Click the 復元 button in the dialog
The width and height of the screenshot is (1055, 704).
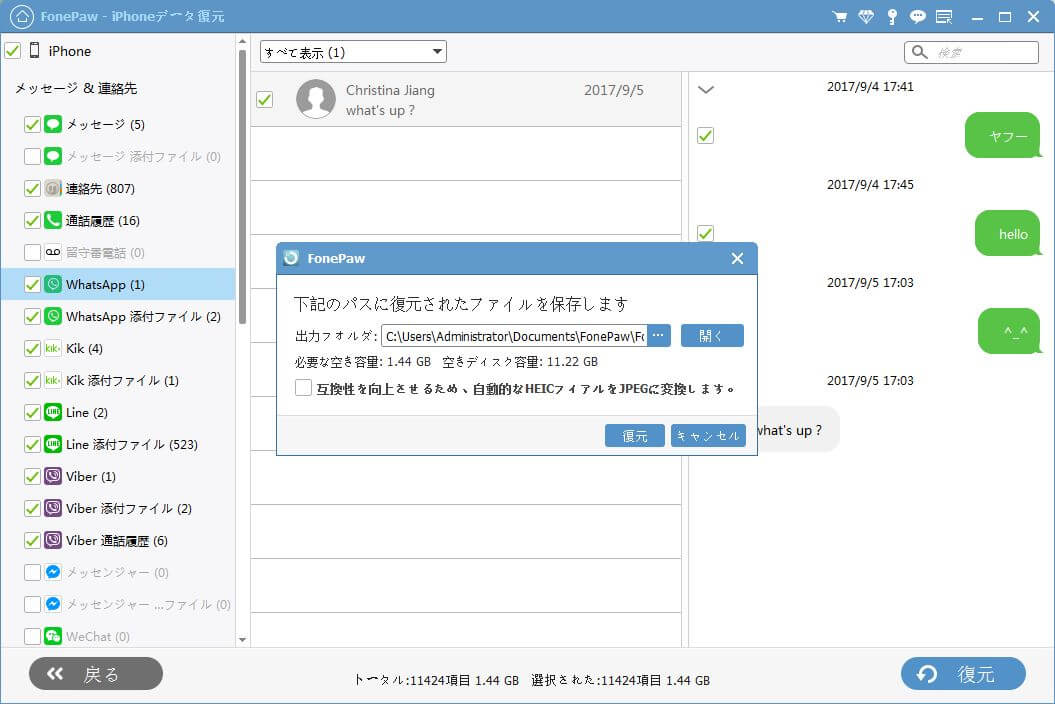(634, 435)
